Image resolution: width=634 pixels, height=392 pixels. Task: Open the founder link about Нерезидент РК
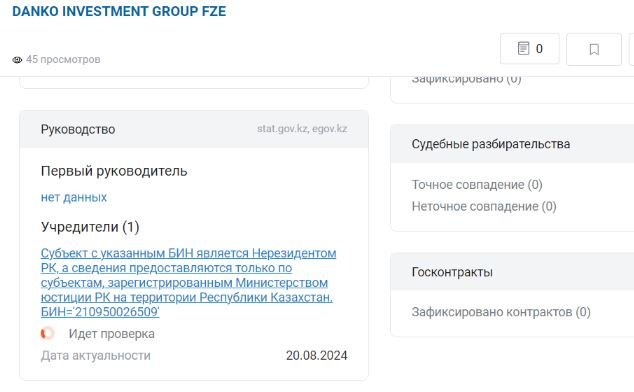[188, 282]
